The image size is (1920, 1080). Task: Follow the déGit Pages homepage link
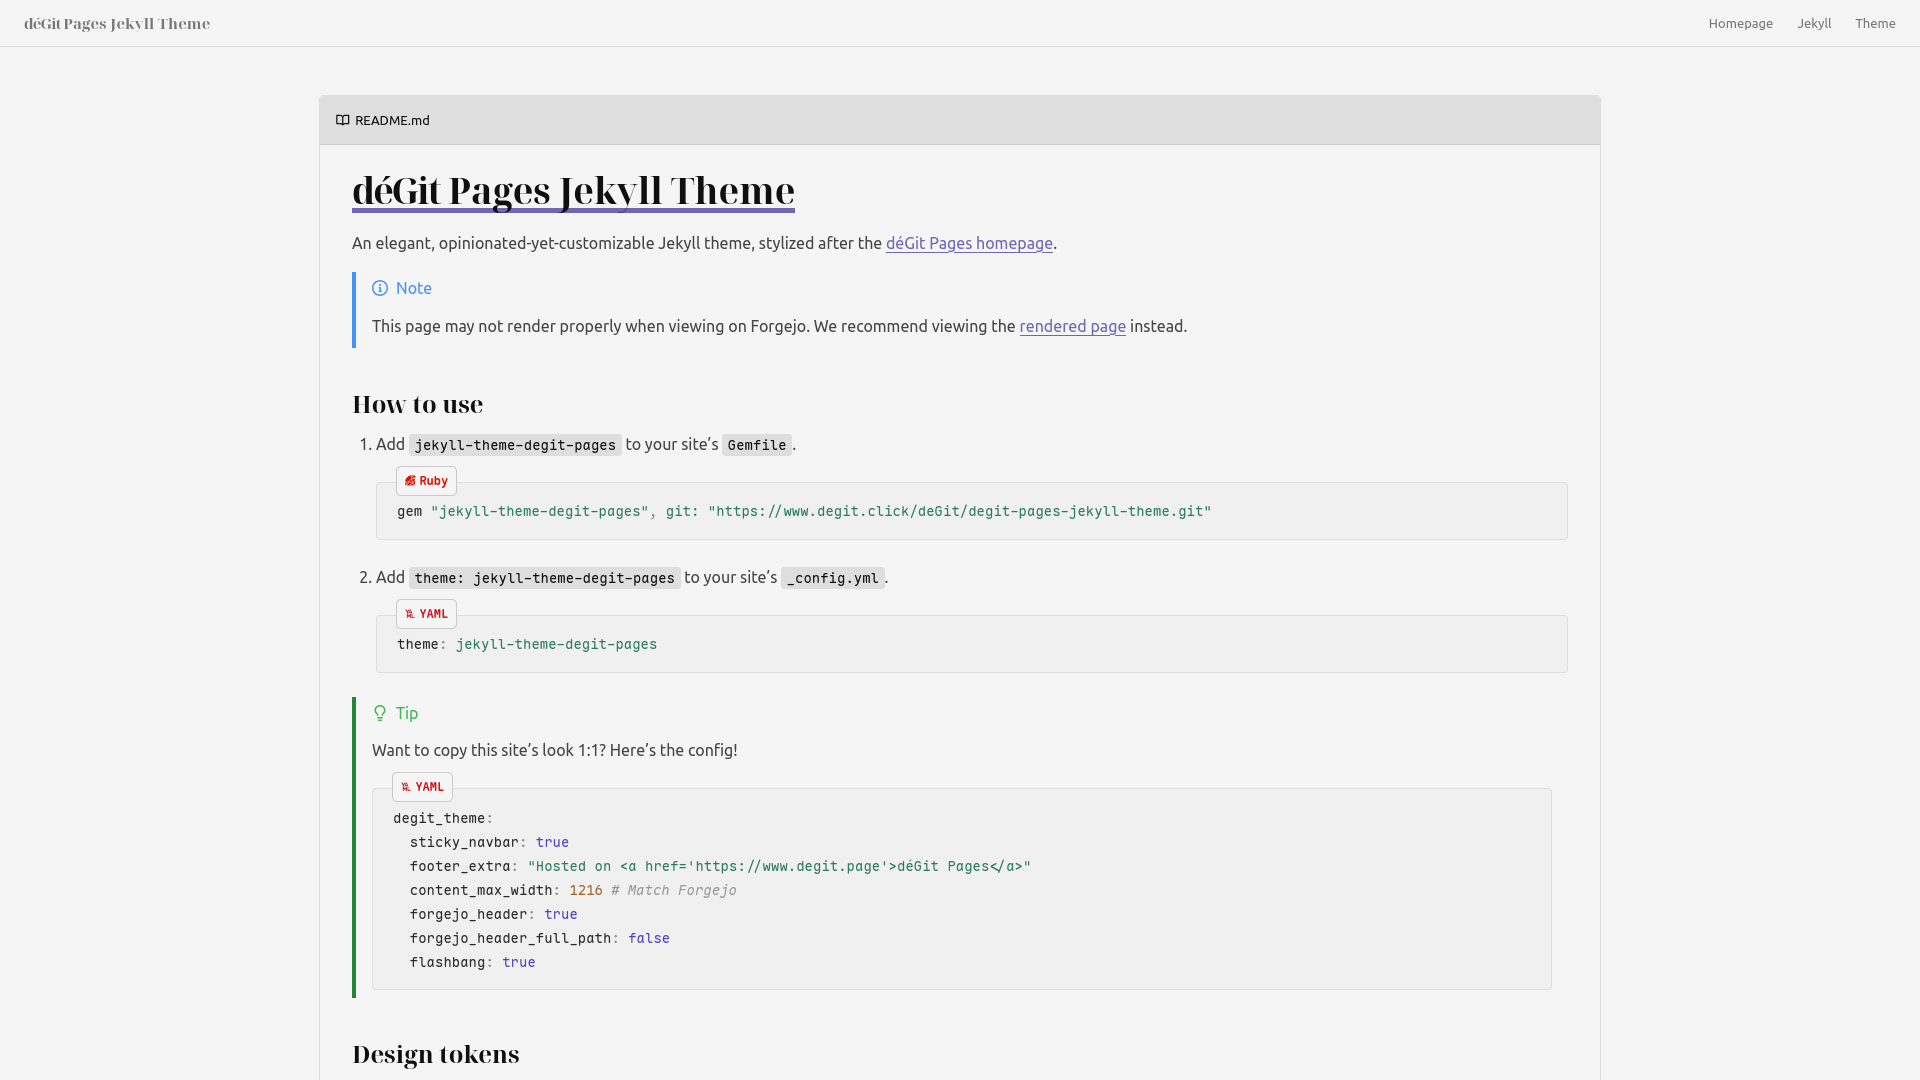point(969,243)
